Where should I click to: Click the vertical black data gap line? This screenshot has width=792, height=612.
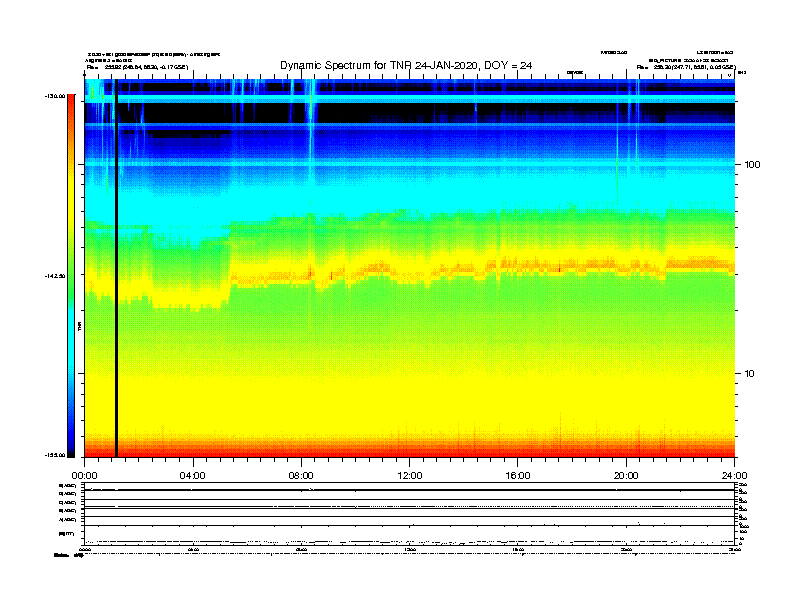click(x=116, y=268)
